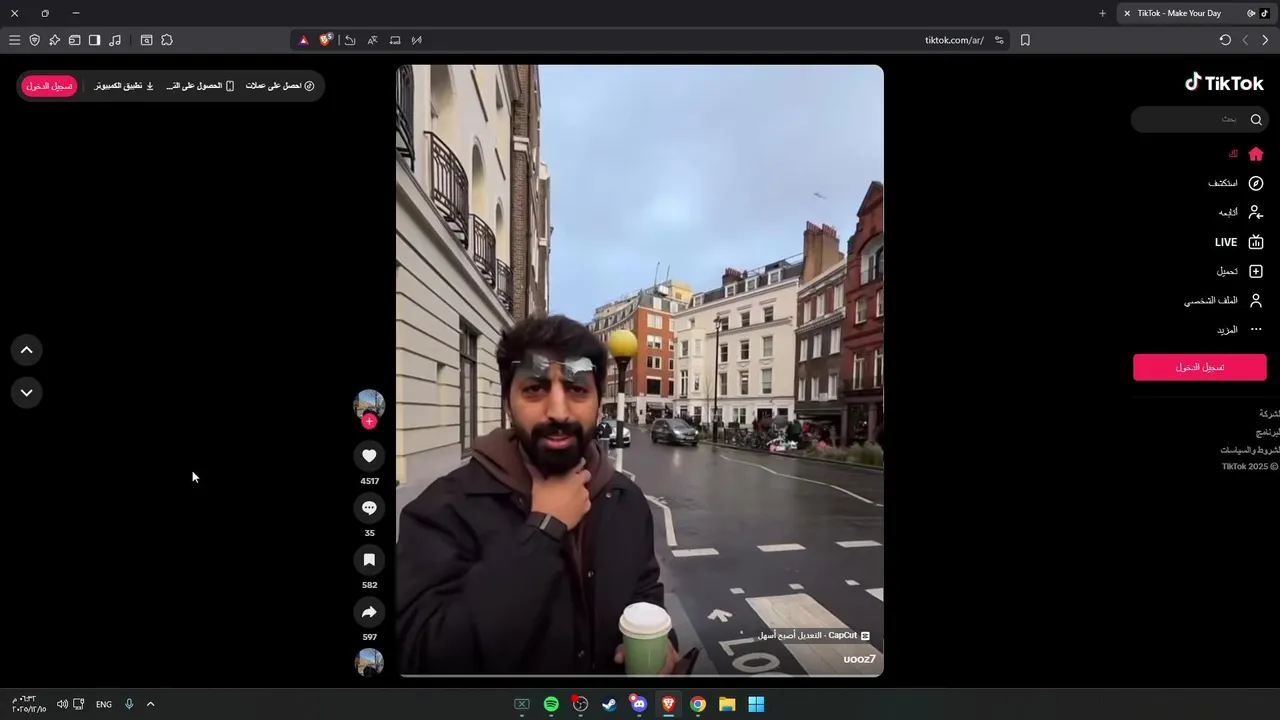Click the share page arrow icon in address bar
This screenshot has height=720, width=1280.
pyautogui.click(x=350, y=40)
